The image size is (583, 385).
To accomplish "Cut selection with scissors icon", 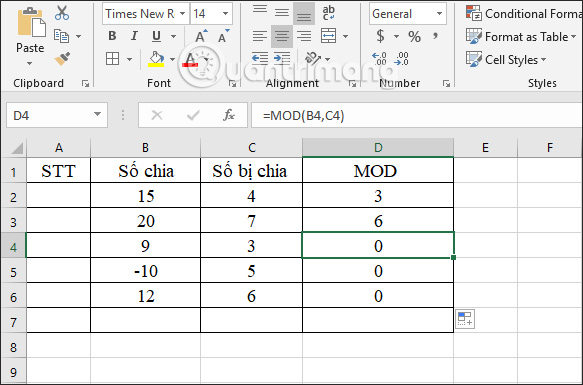I will (x=62, y=13).
